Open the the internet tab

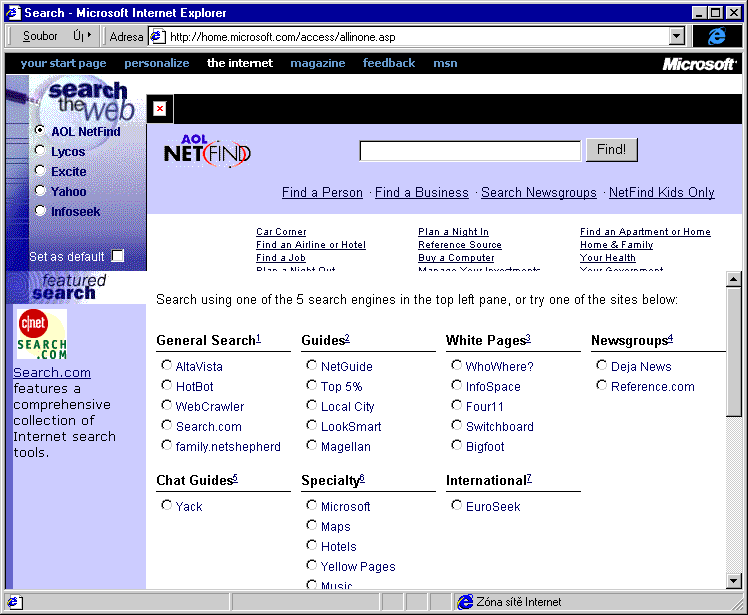click(x=240, y=63)
